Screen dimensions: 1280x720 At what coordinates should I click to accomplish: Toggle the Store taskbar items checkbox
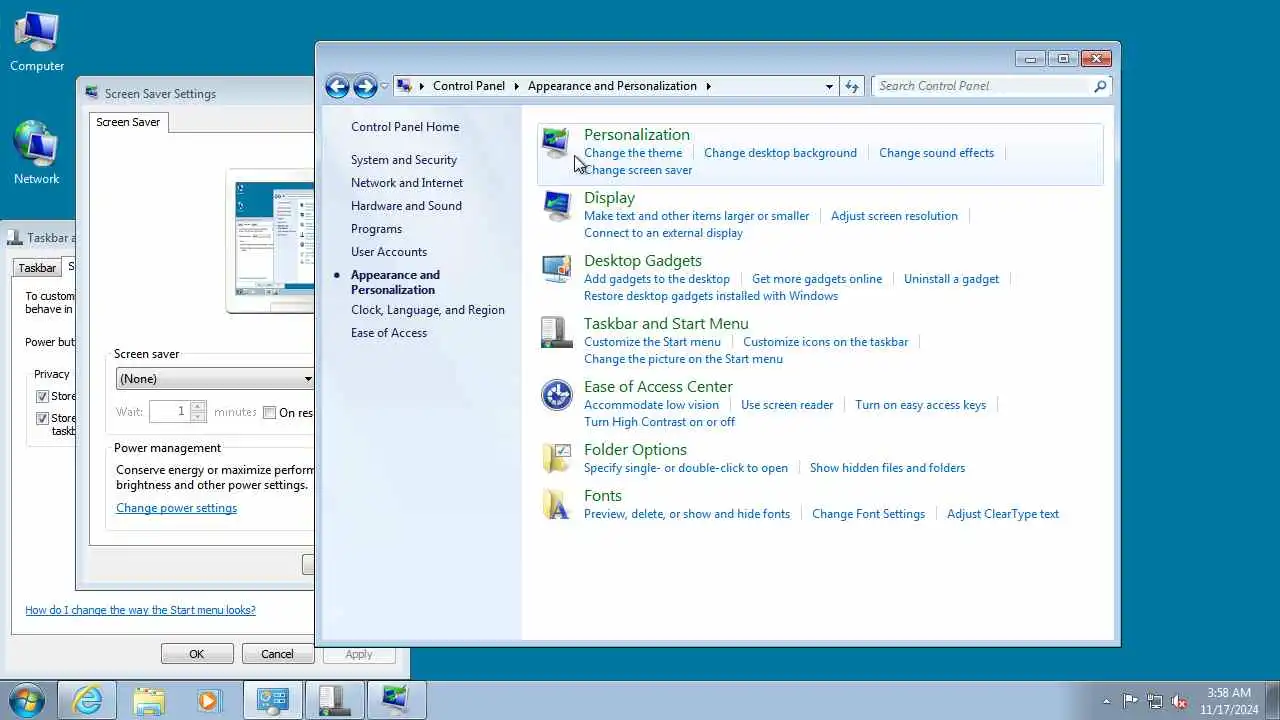[42, 418]
